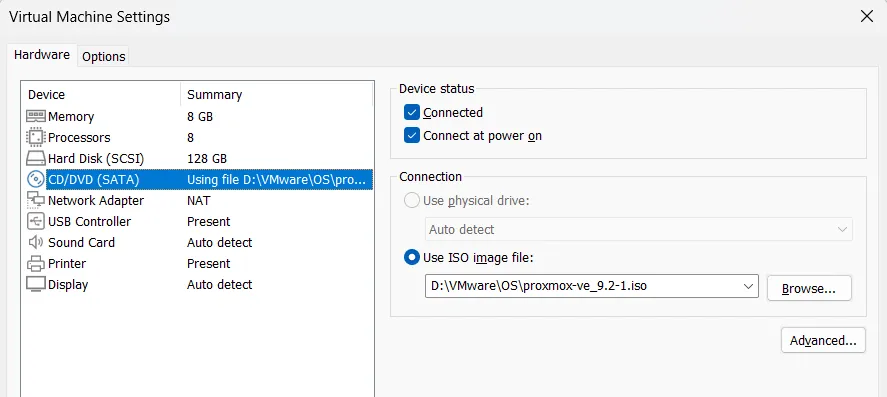This screenshot has height=397, width=887.
Task: Select the Display row label
Action: click(x=68, y=284)
